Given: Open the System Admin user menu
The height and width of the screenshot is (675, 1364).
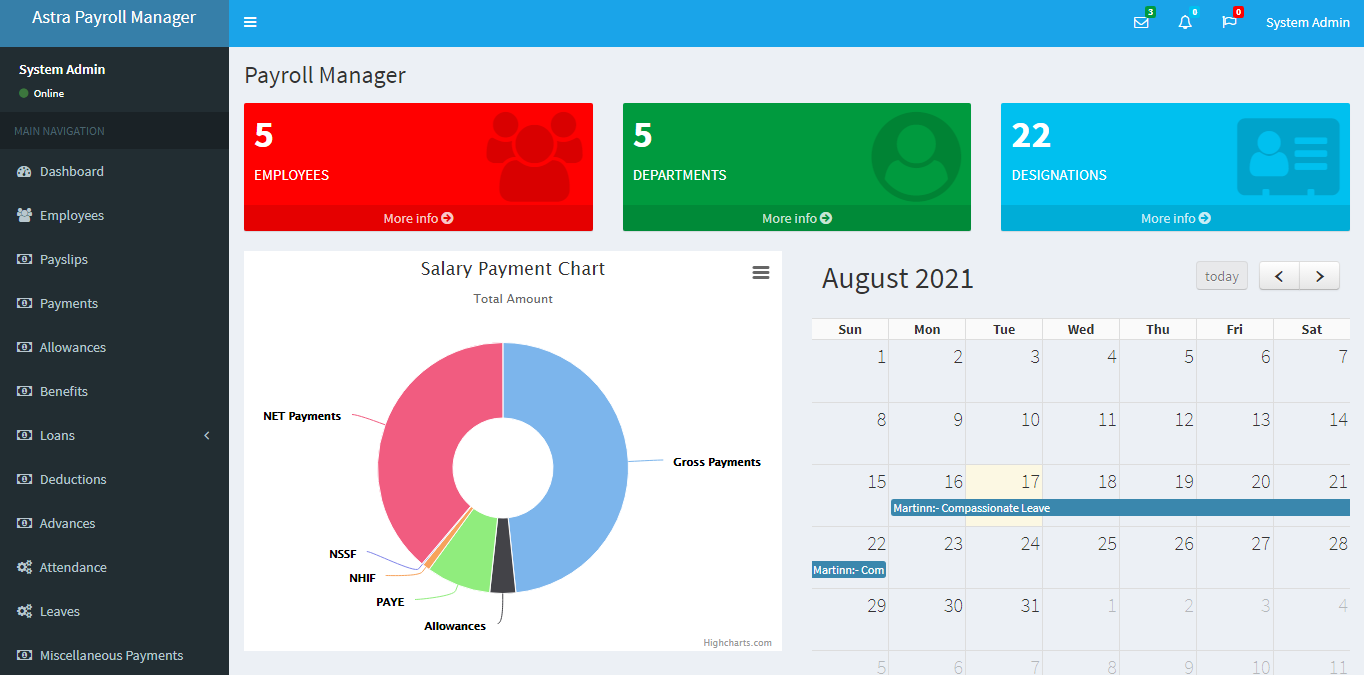Looking at the screenshot, I should pyautogui.click(x=1307, y=23).
